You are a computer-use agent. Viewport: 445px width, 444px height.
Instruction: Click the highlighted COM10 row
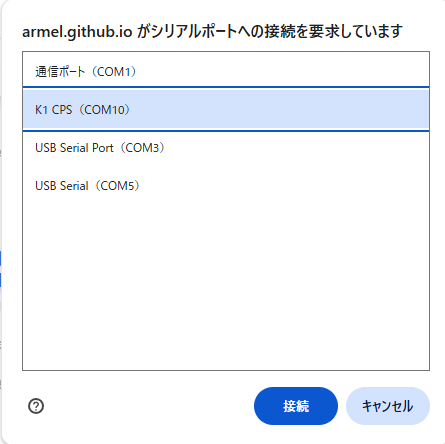[x=226, y=110]
